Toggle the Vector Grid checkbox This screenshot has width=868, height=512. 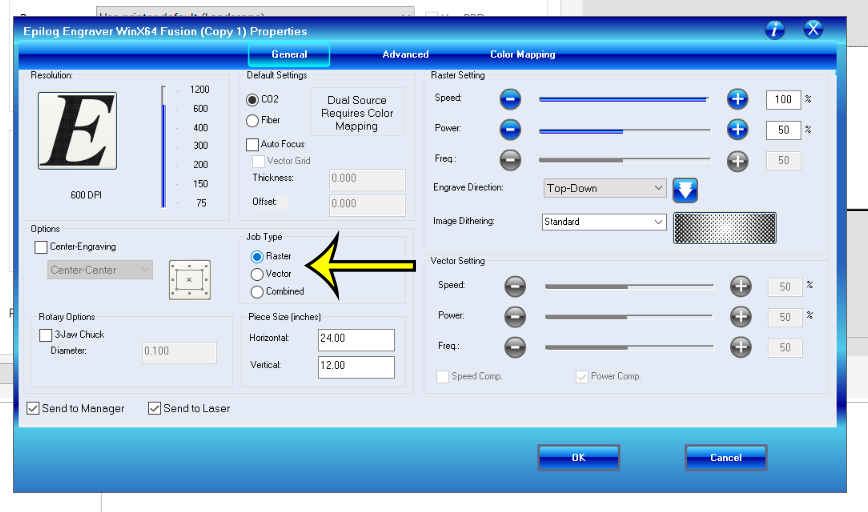pos(258,161)
